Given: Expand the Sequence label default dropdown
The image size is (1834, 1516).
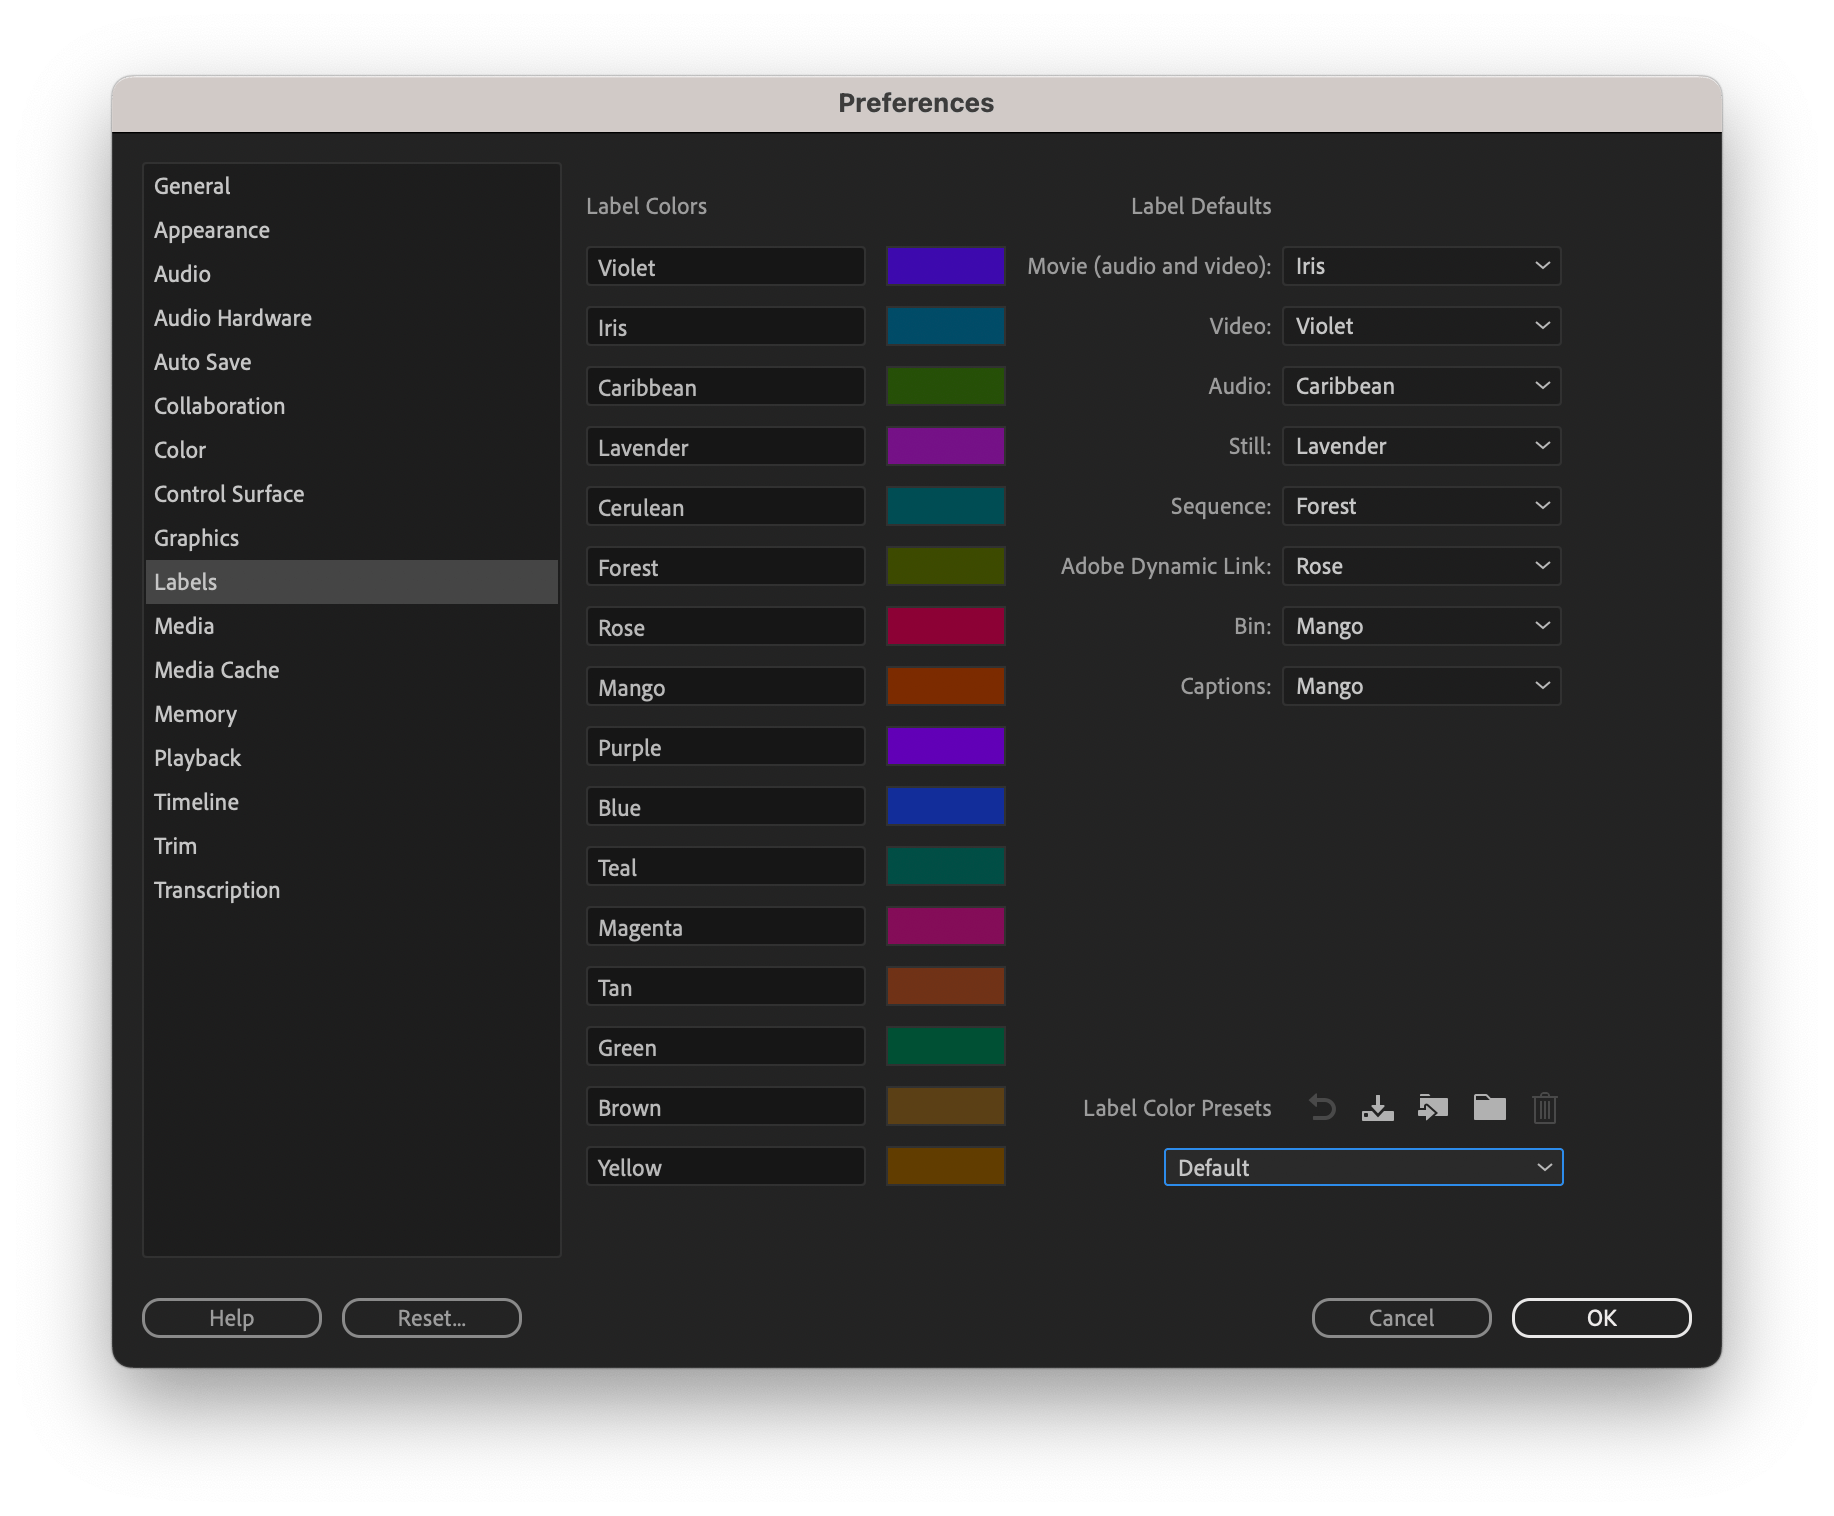Looking at the screenshot, I should tap(1421, 506).
